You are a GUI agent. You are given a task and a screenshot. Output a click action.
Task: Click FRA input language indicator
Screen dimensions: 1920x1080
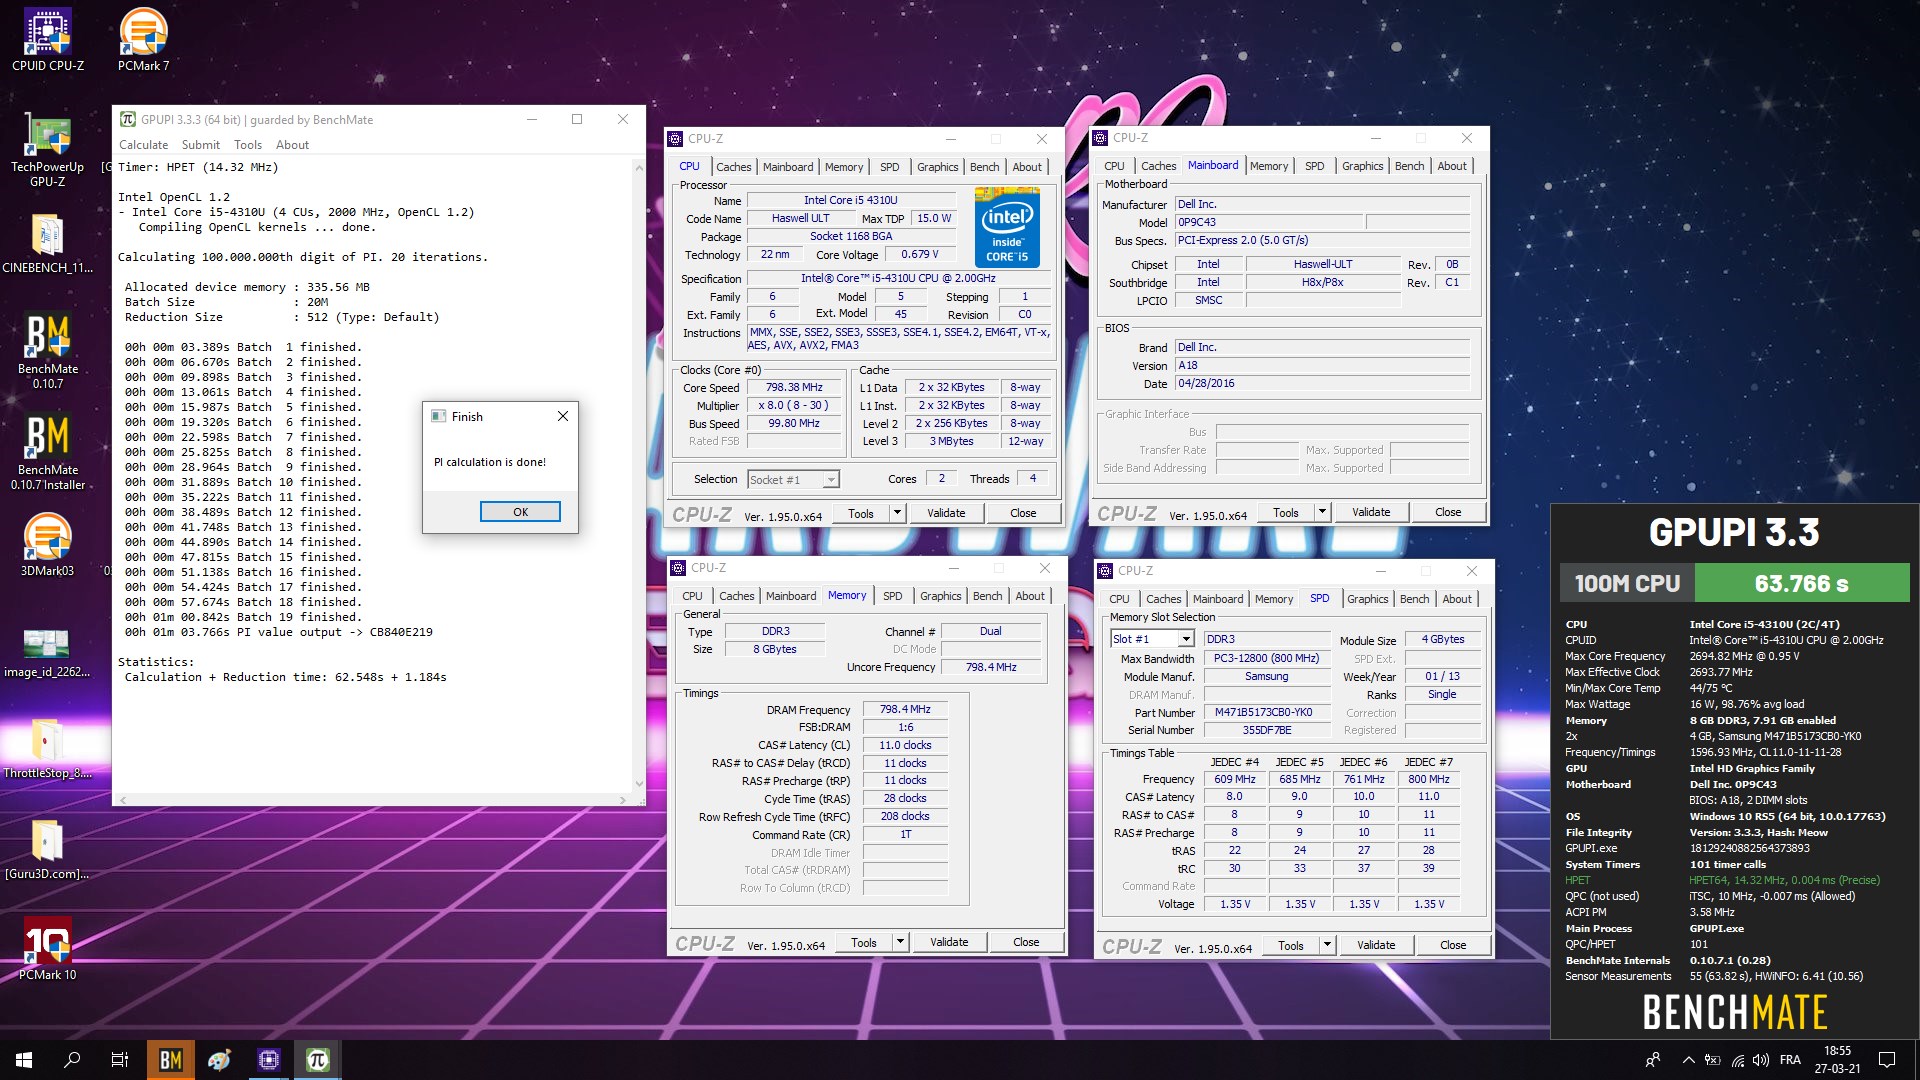[x=1790, y=1060]
